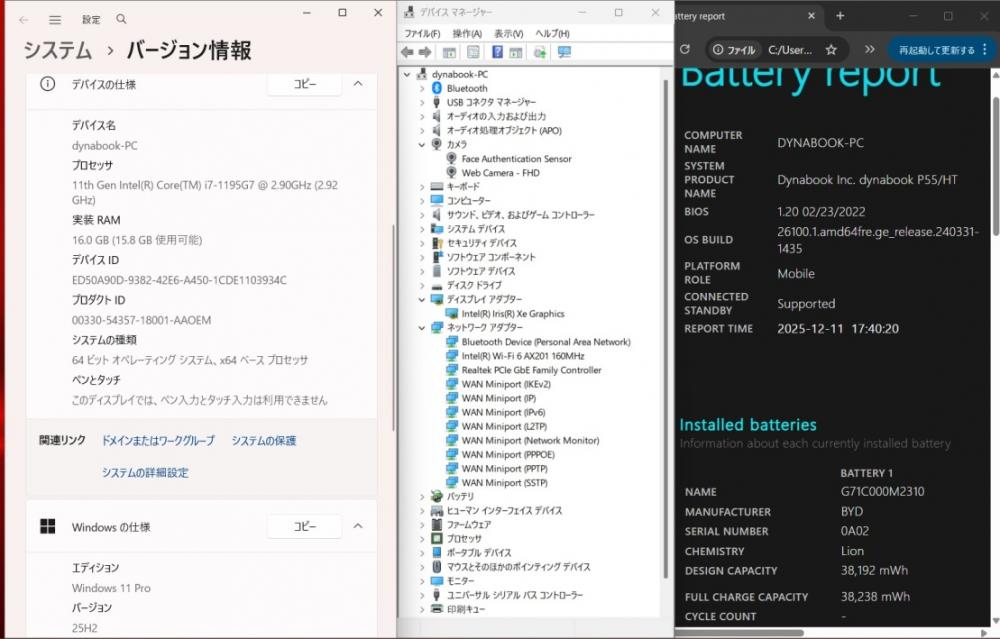Click monitor icon in Device Manager toolbar

point(564,52)
